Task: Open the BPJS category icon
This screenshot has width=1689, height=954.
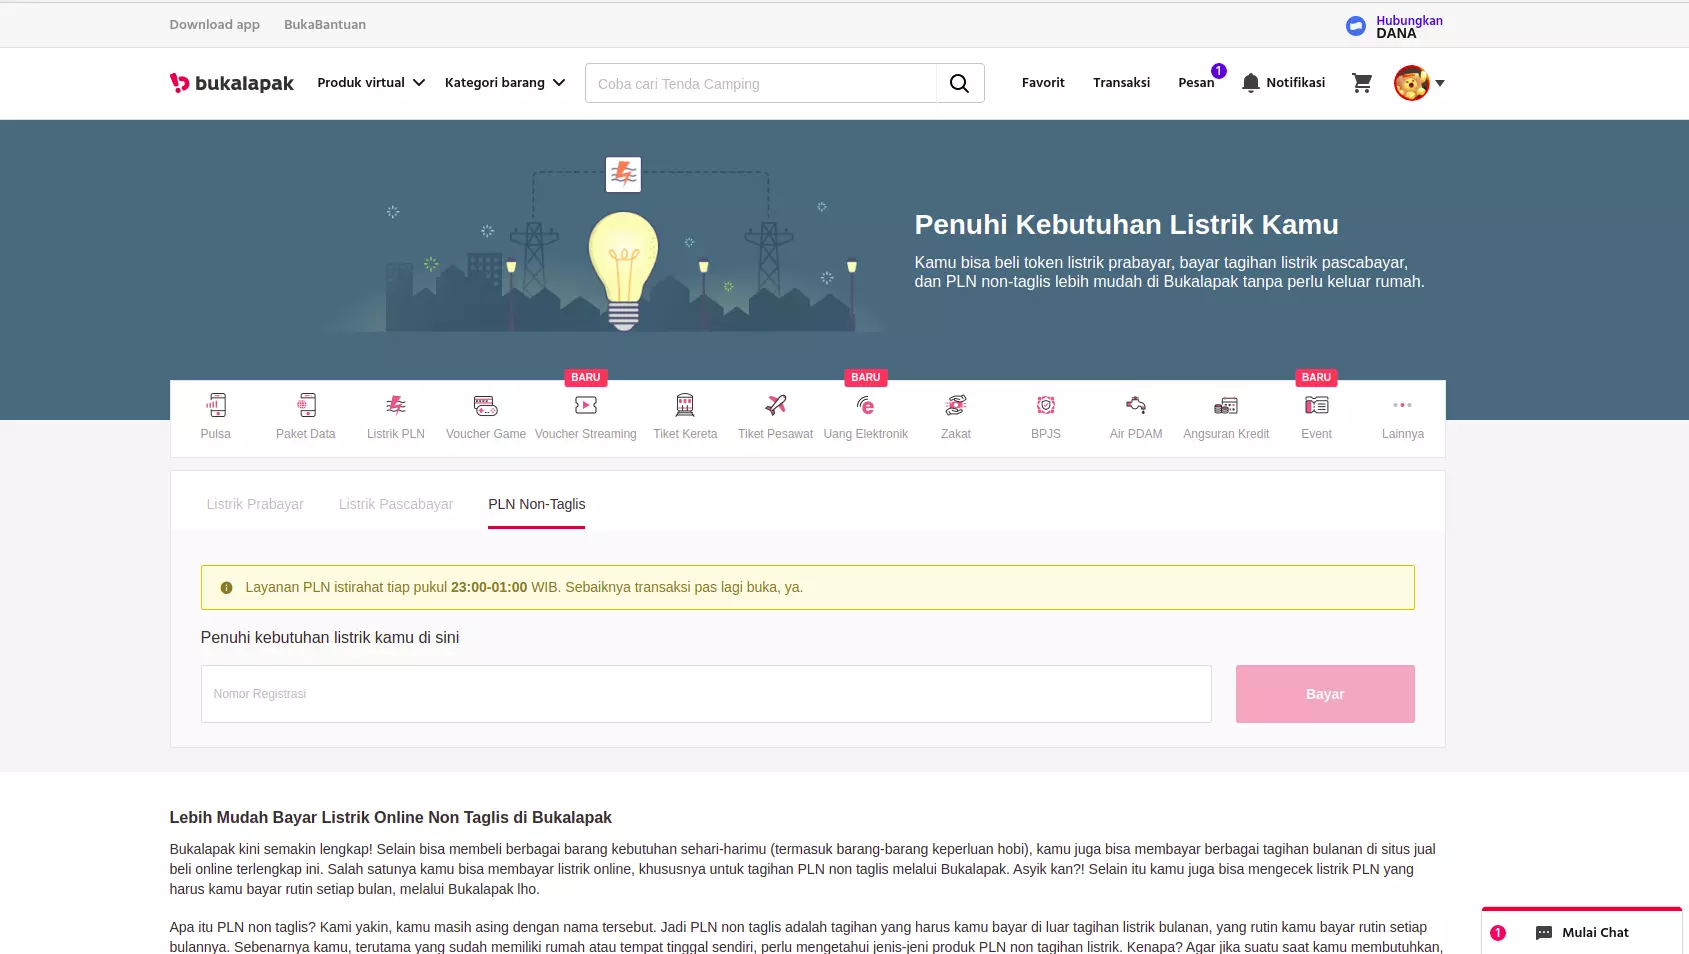Action: [1046, 405]
